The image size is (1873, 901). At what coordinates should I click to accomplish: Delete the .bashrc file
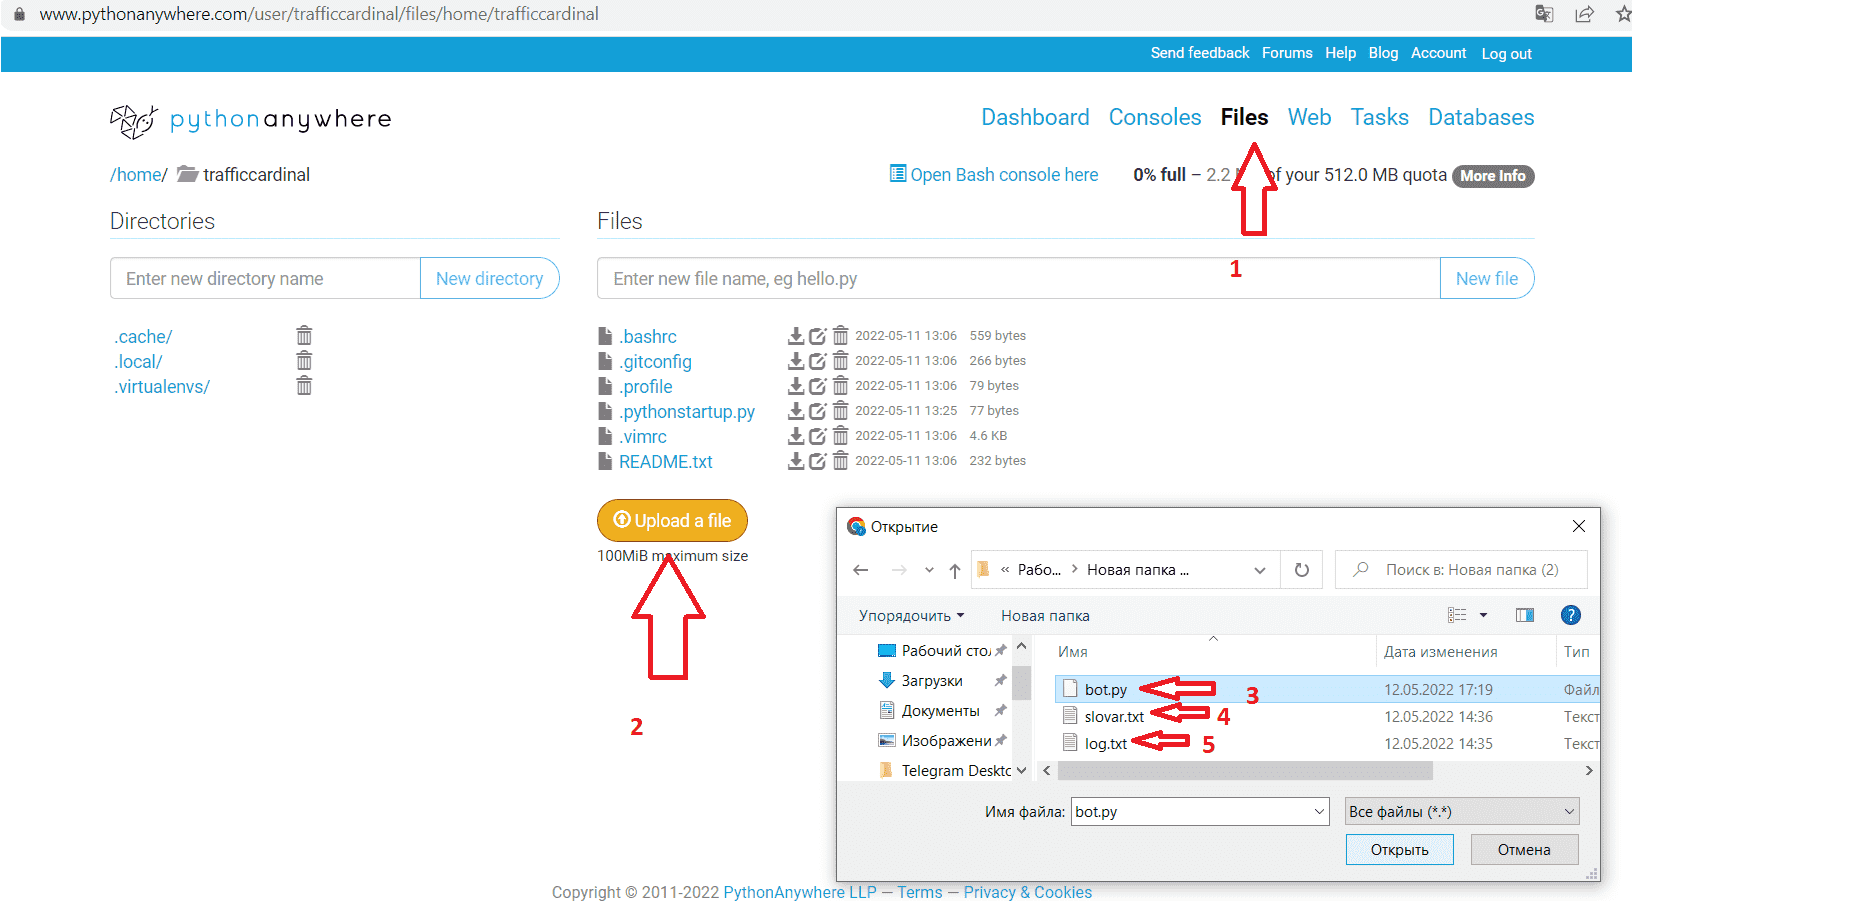(840, 336)
